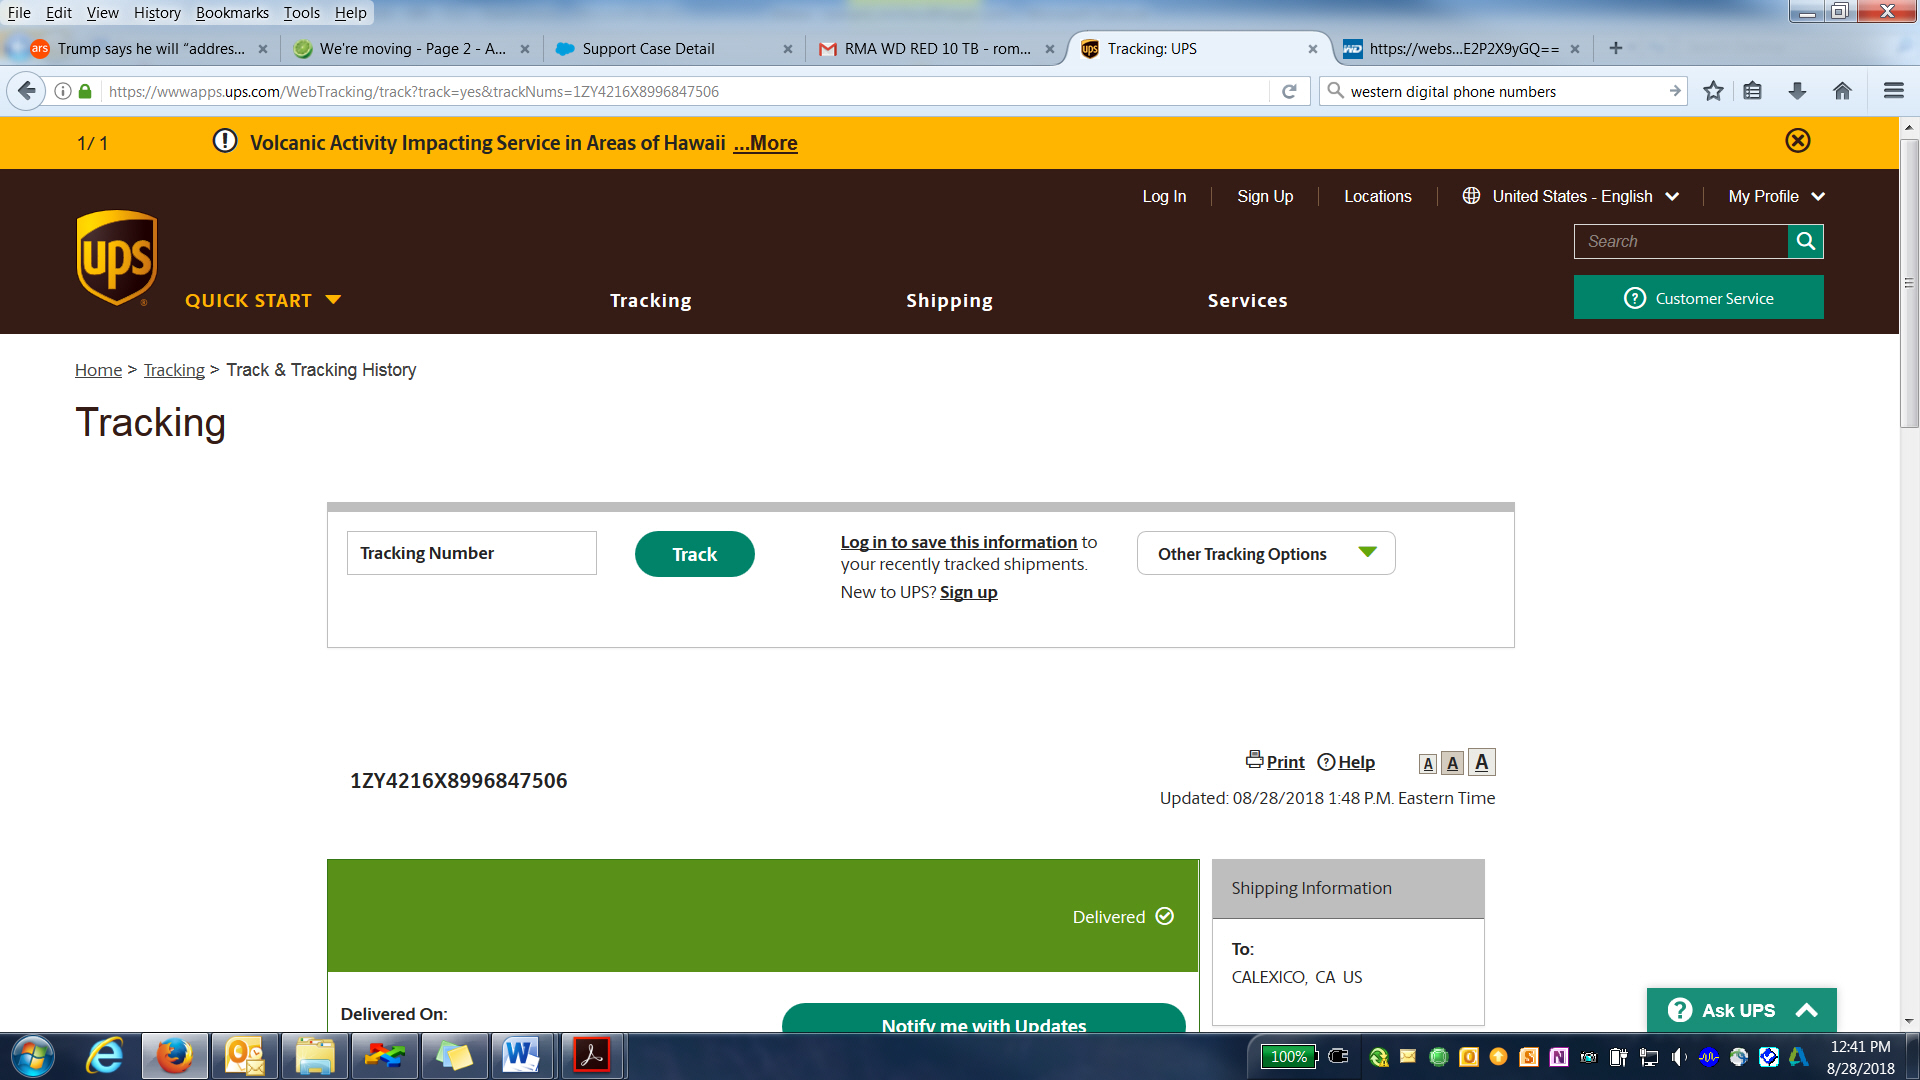Open the United States - English language selector
Viewport: 1920px width, 1080px height.
1571,196
